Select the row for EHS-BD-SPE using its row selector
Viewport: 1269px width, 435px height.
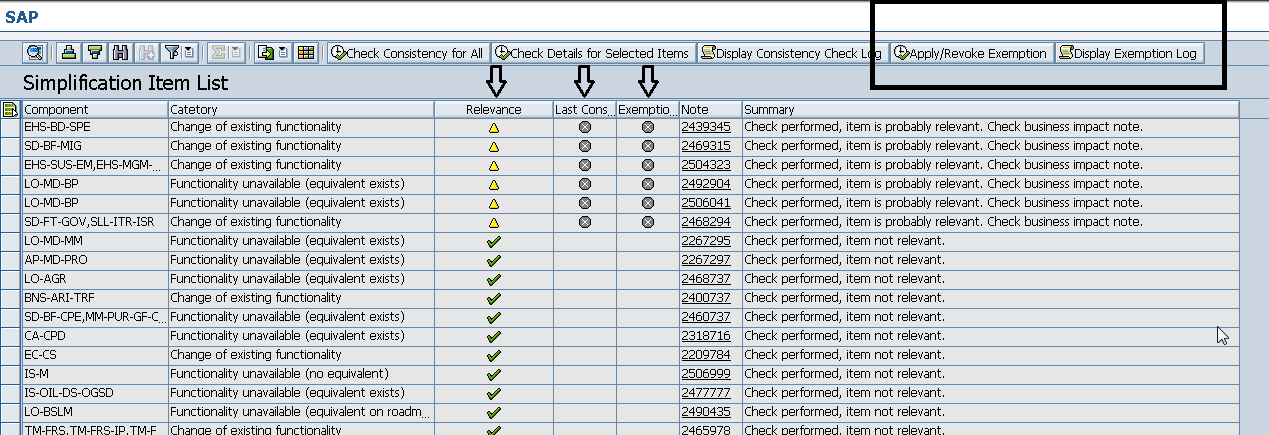[10, 127]
